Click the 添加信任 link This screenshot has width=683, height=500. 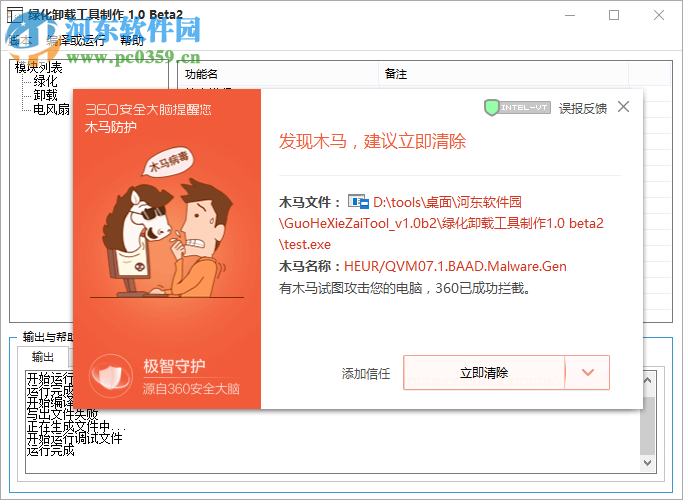(365, 374)
